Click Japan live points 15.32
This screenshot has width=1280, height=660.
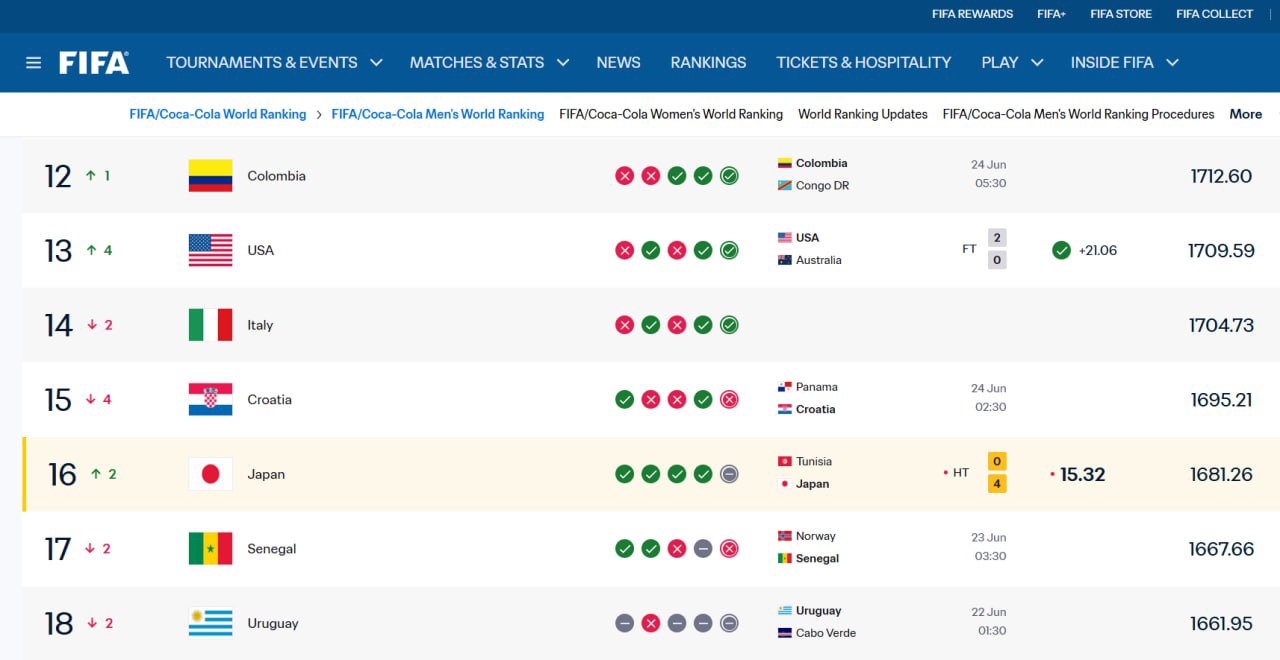(x=1082, y=474)
